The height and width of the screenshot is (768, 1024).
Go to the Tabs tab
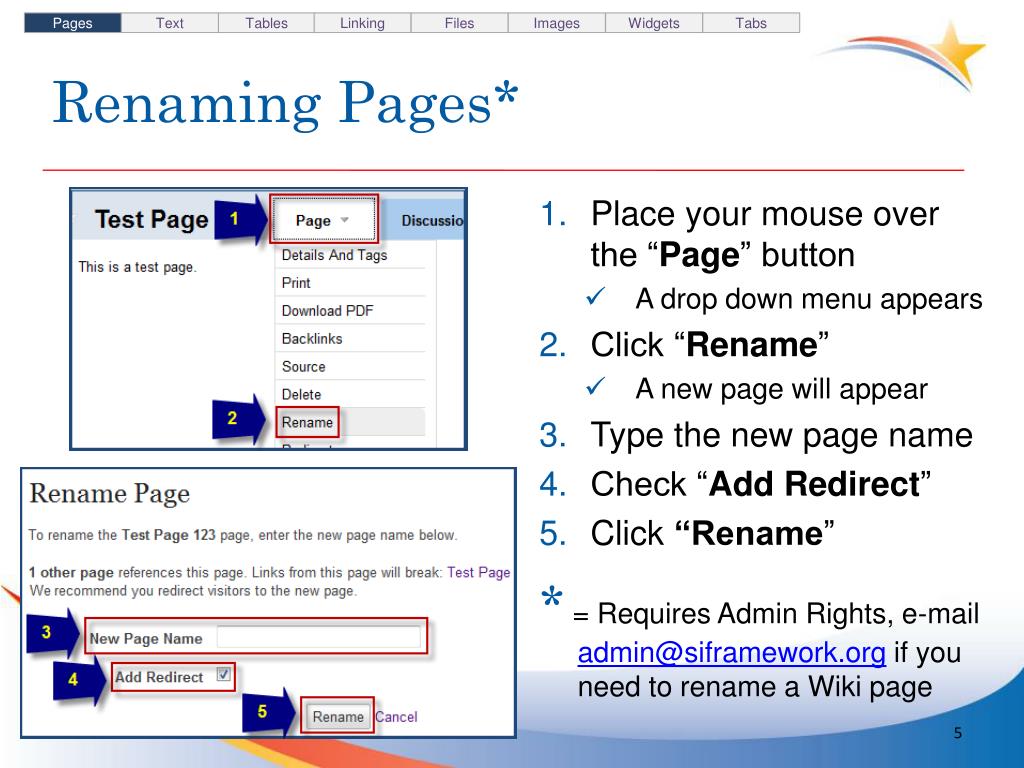[751, 23]
